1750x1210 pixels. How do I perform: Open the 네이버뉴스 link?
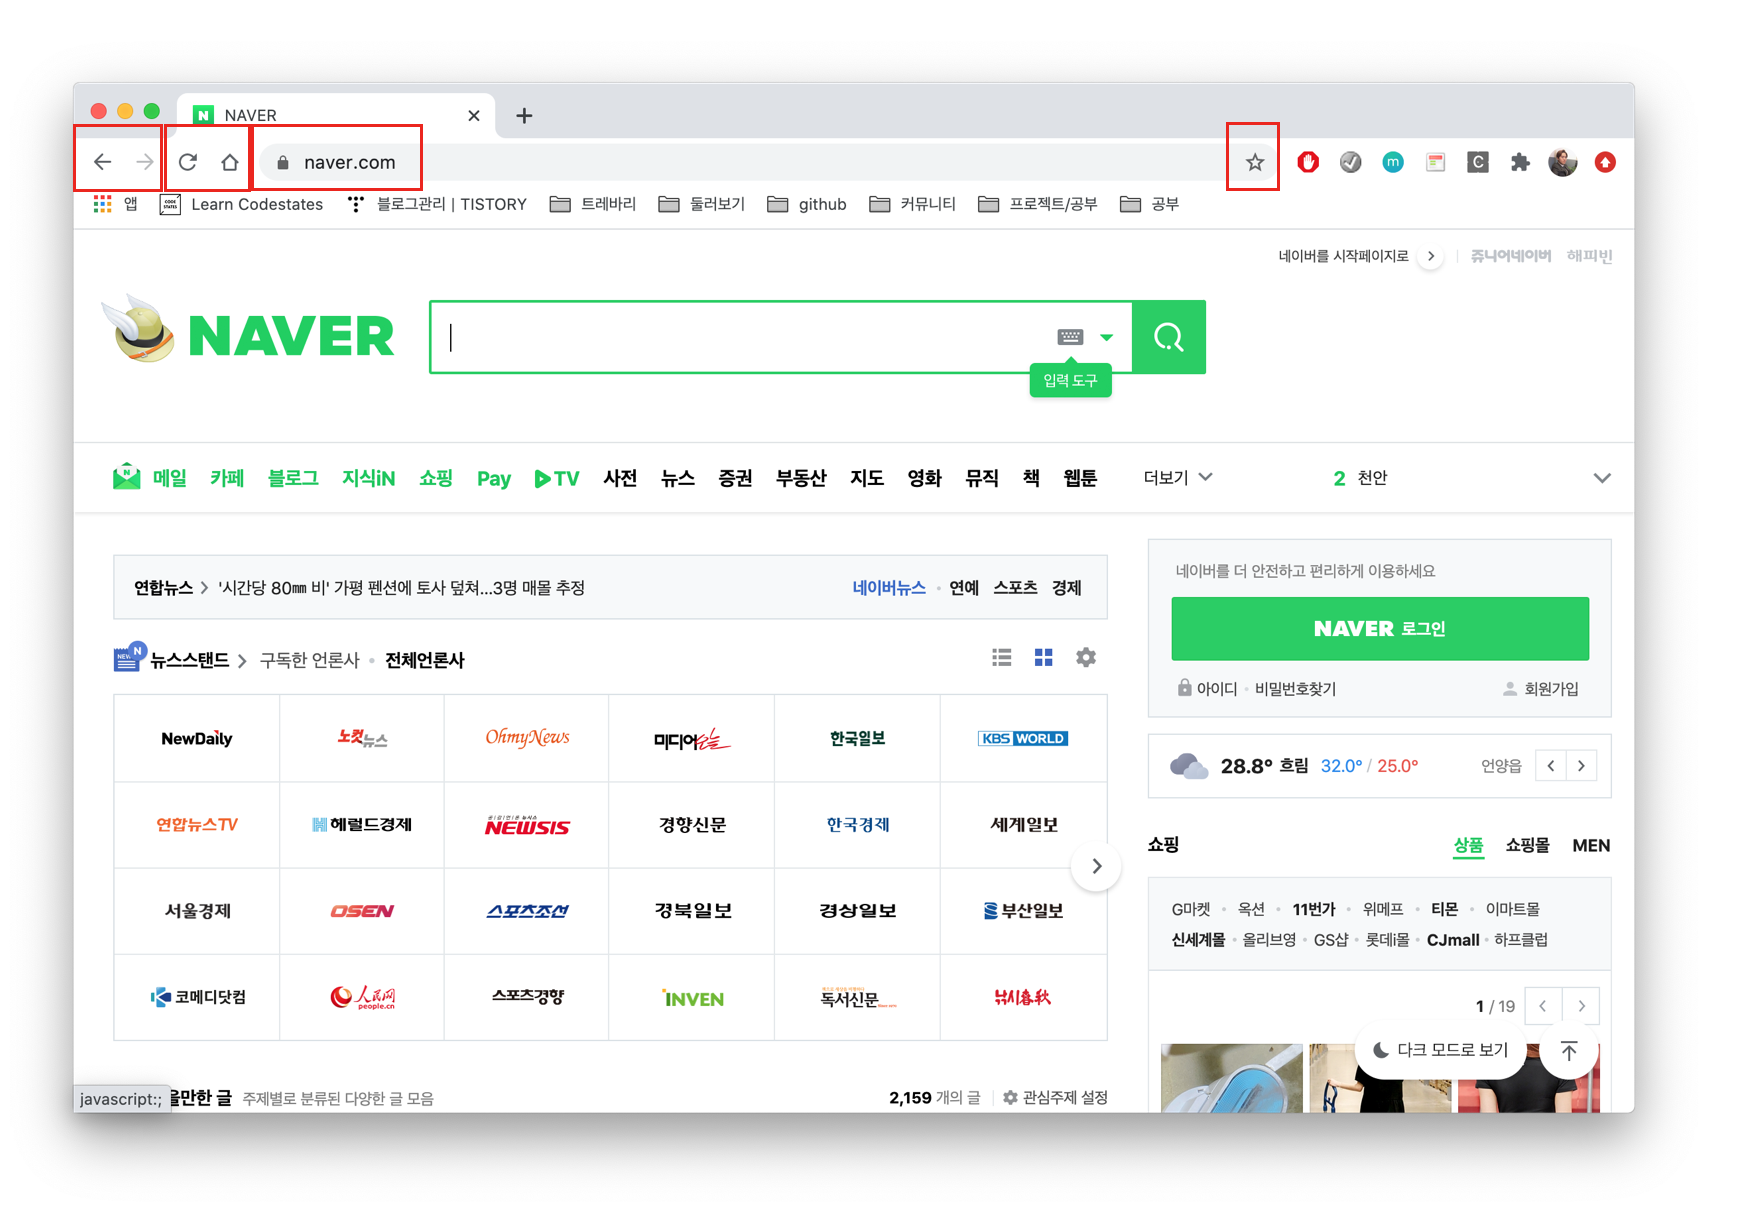coord(888,588)
